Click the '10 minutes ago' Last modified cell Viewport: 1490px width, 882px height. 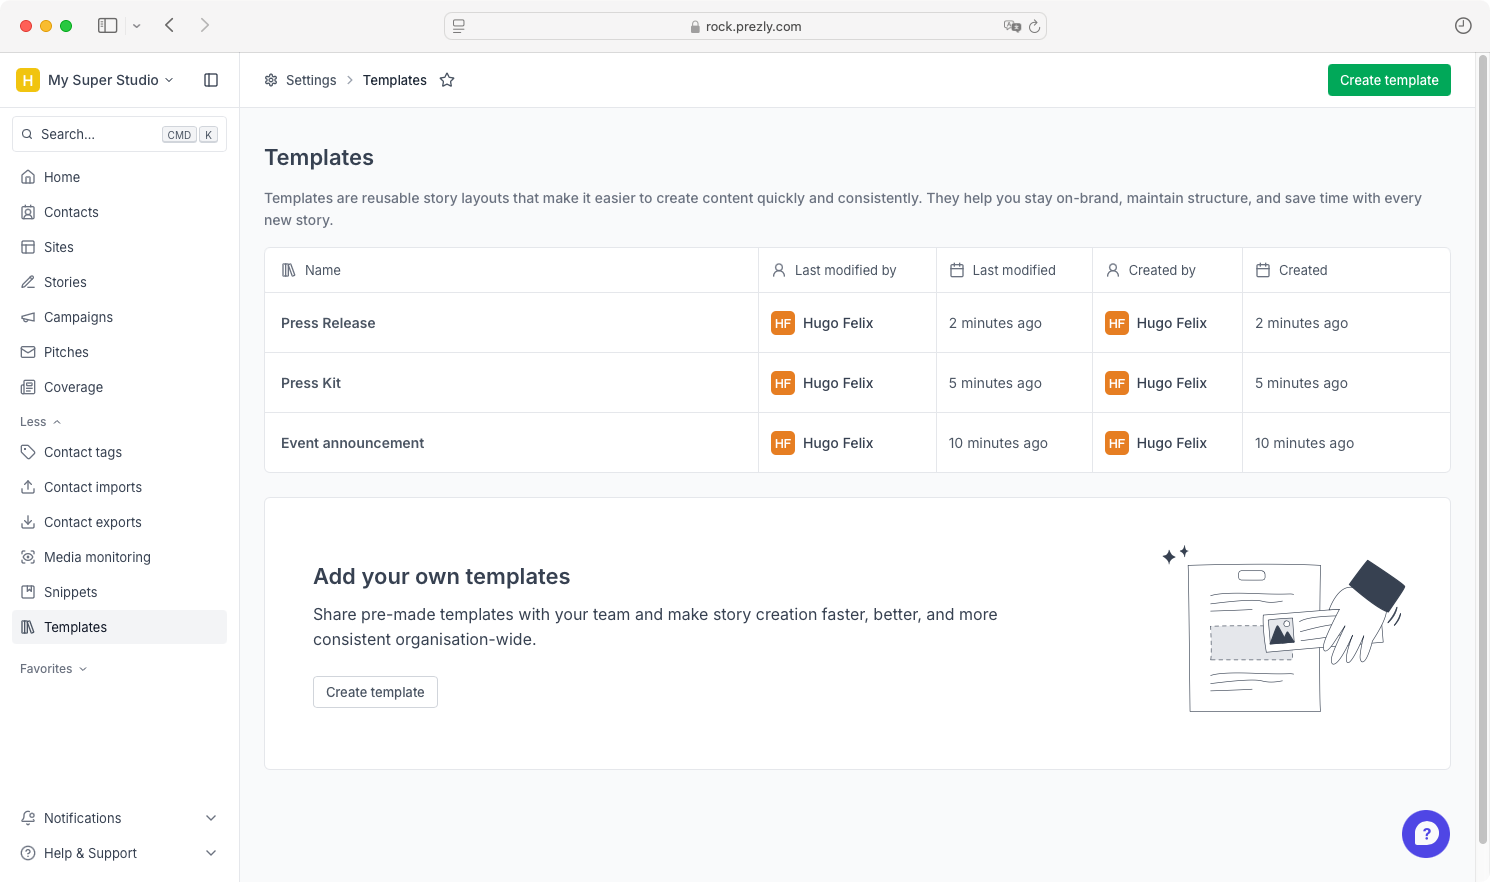coord(998,443)
